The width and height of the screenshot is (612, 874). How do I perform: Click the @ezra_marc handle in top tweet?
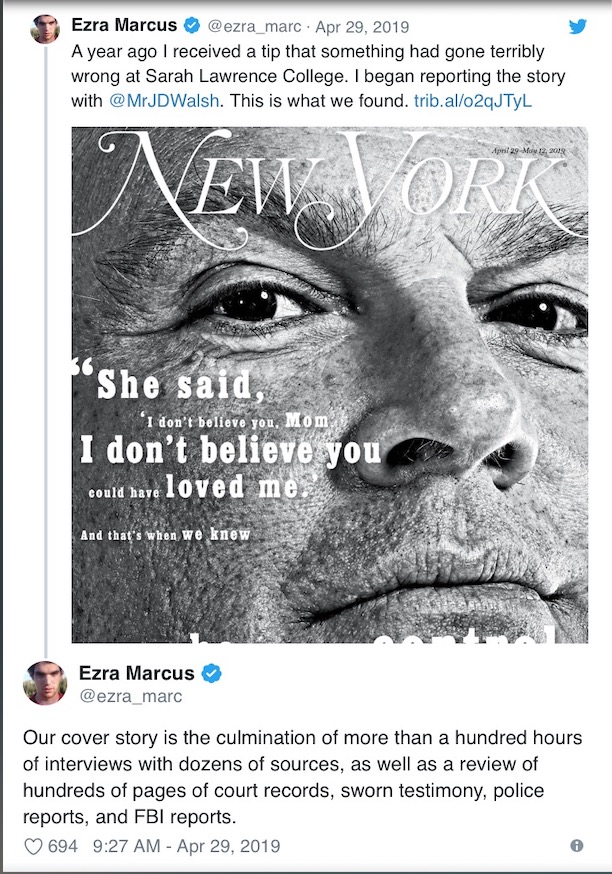tap(254, 26)
